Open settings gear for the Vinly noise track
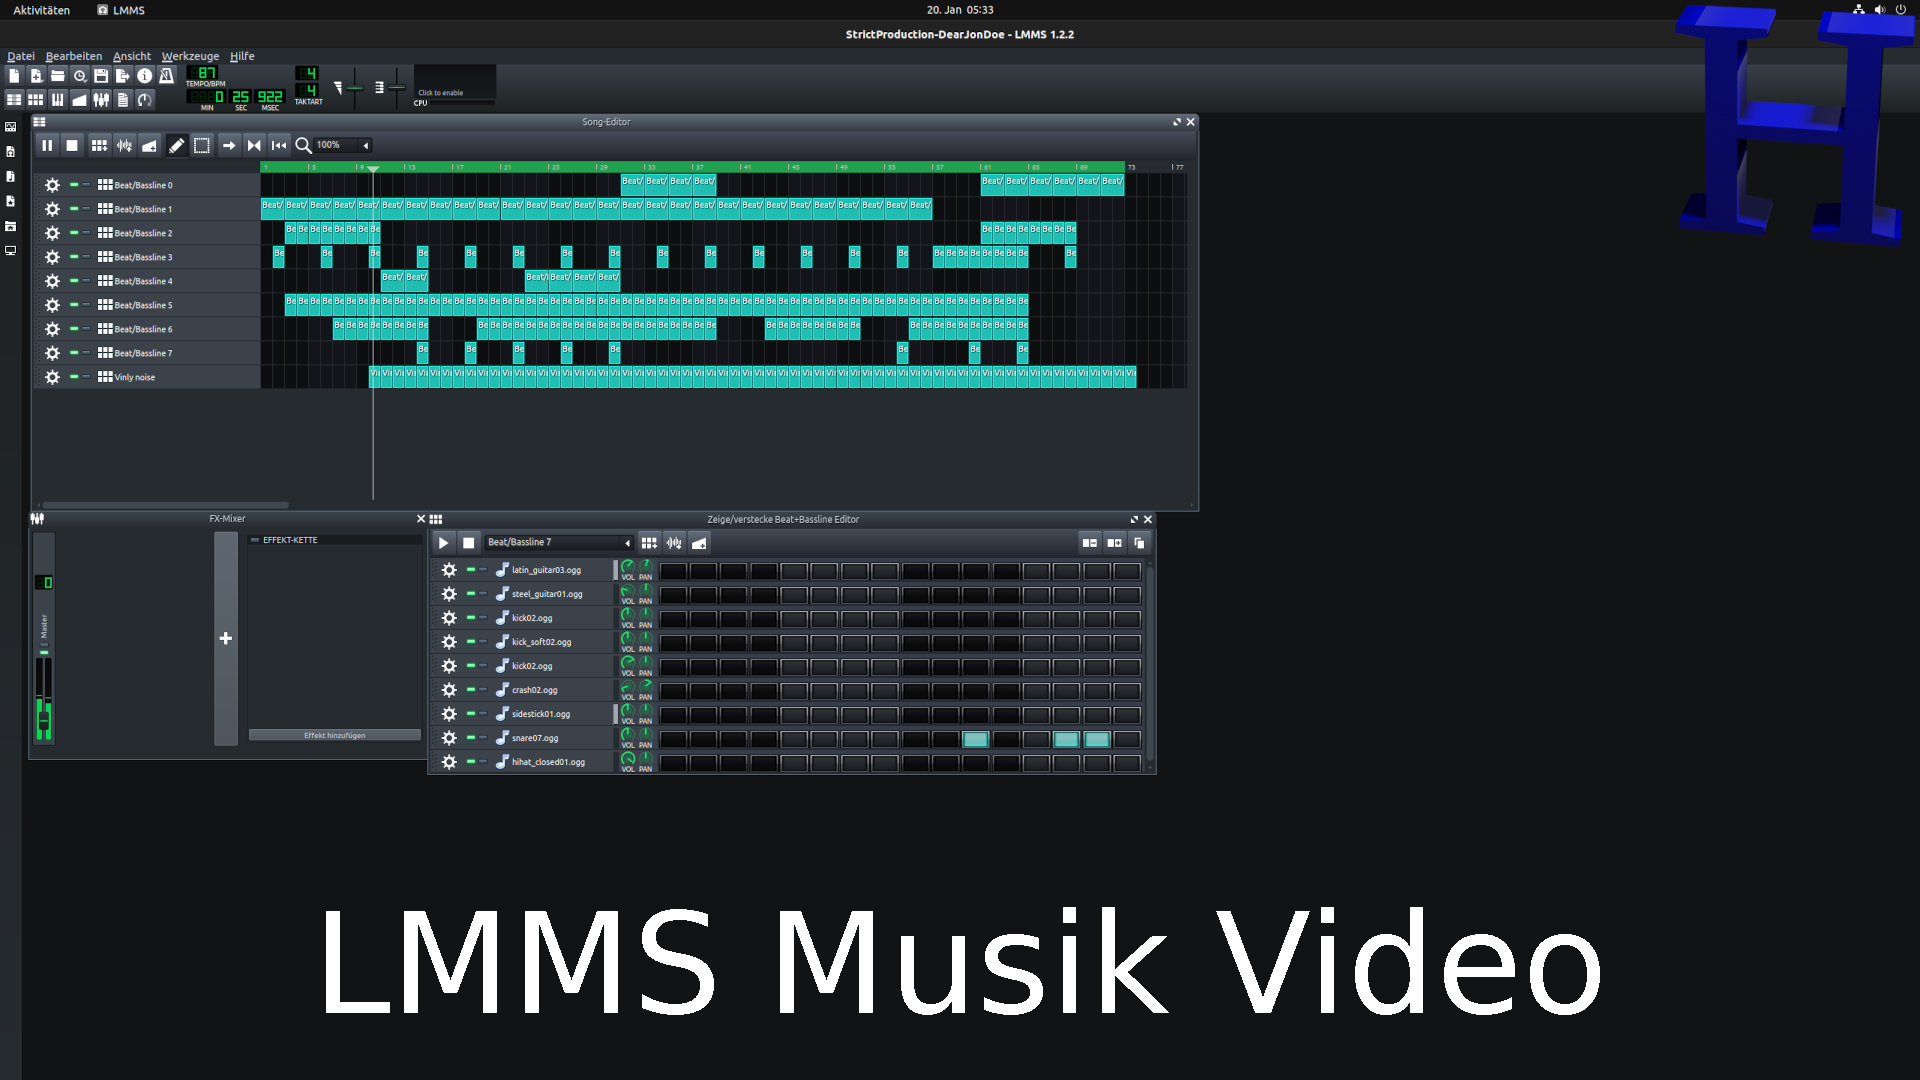The height and width of the screenshot is (1080, 1920). tap(52, 378)
